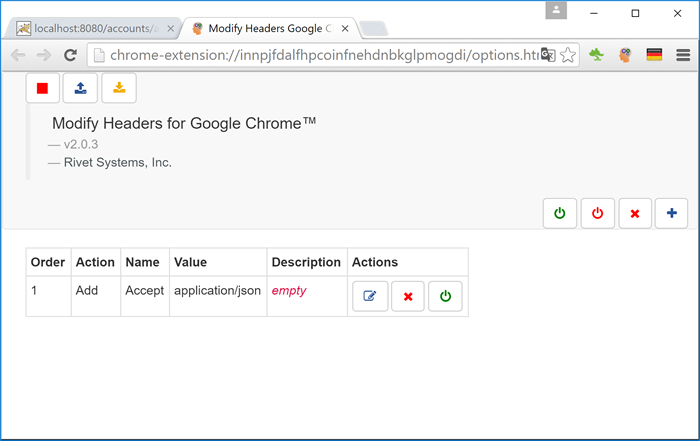Image resolution: width=700 pixels, height=441 pixels.
Task: Open the Chrome hamburger menu
Action: tap(683, 55)
